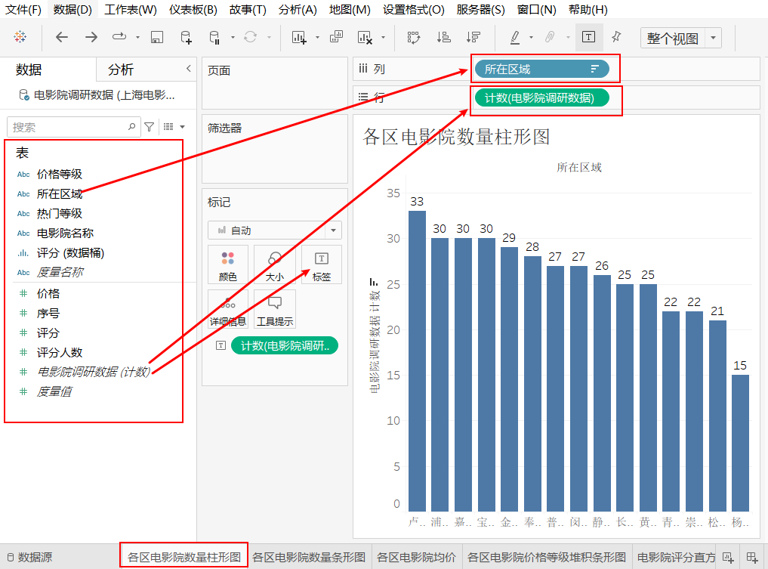The image size is (768, 569).
Task: Open the 文件(F) menu
Action: tap(23, 10)
